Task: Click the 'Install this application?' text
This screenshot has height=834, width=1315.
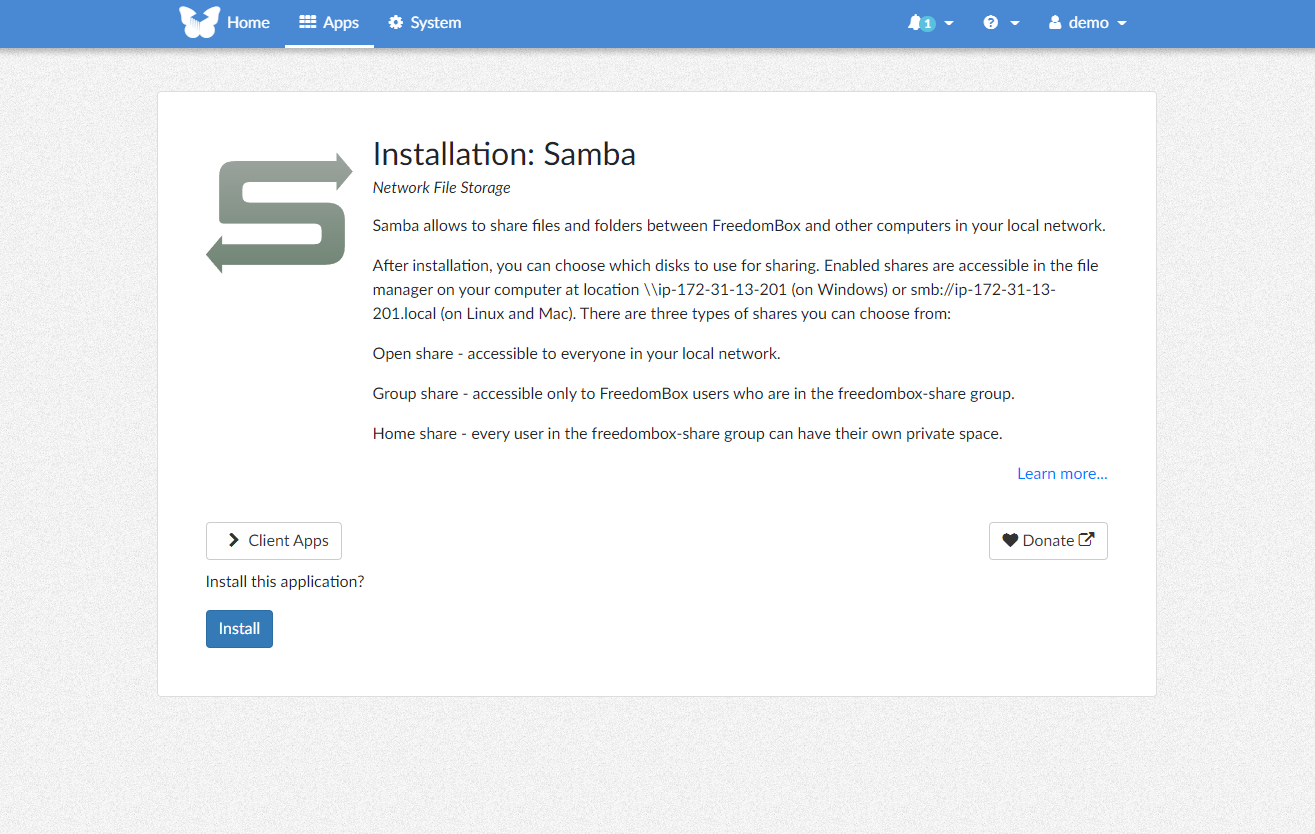Action: pyautogui.click(x=285, y=582)
